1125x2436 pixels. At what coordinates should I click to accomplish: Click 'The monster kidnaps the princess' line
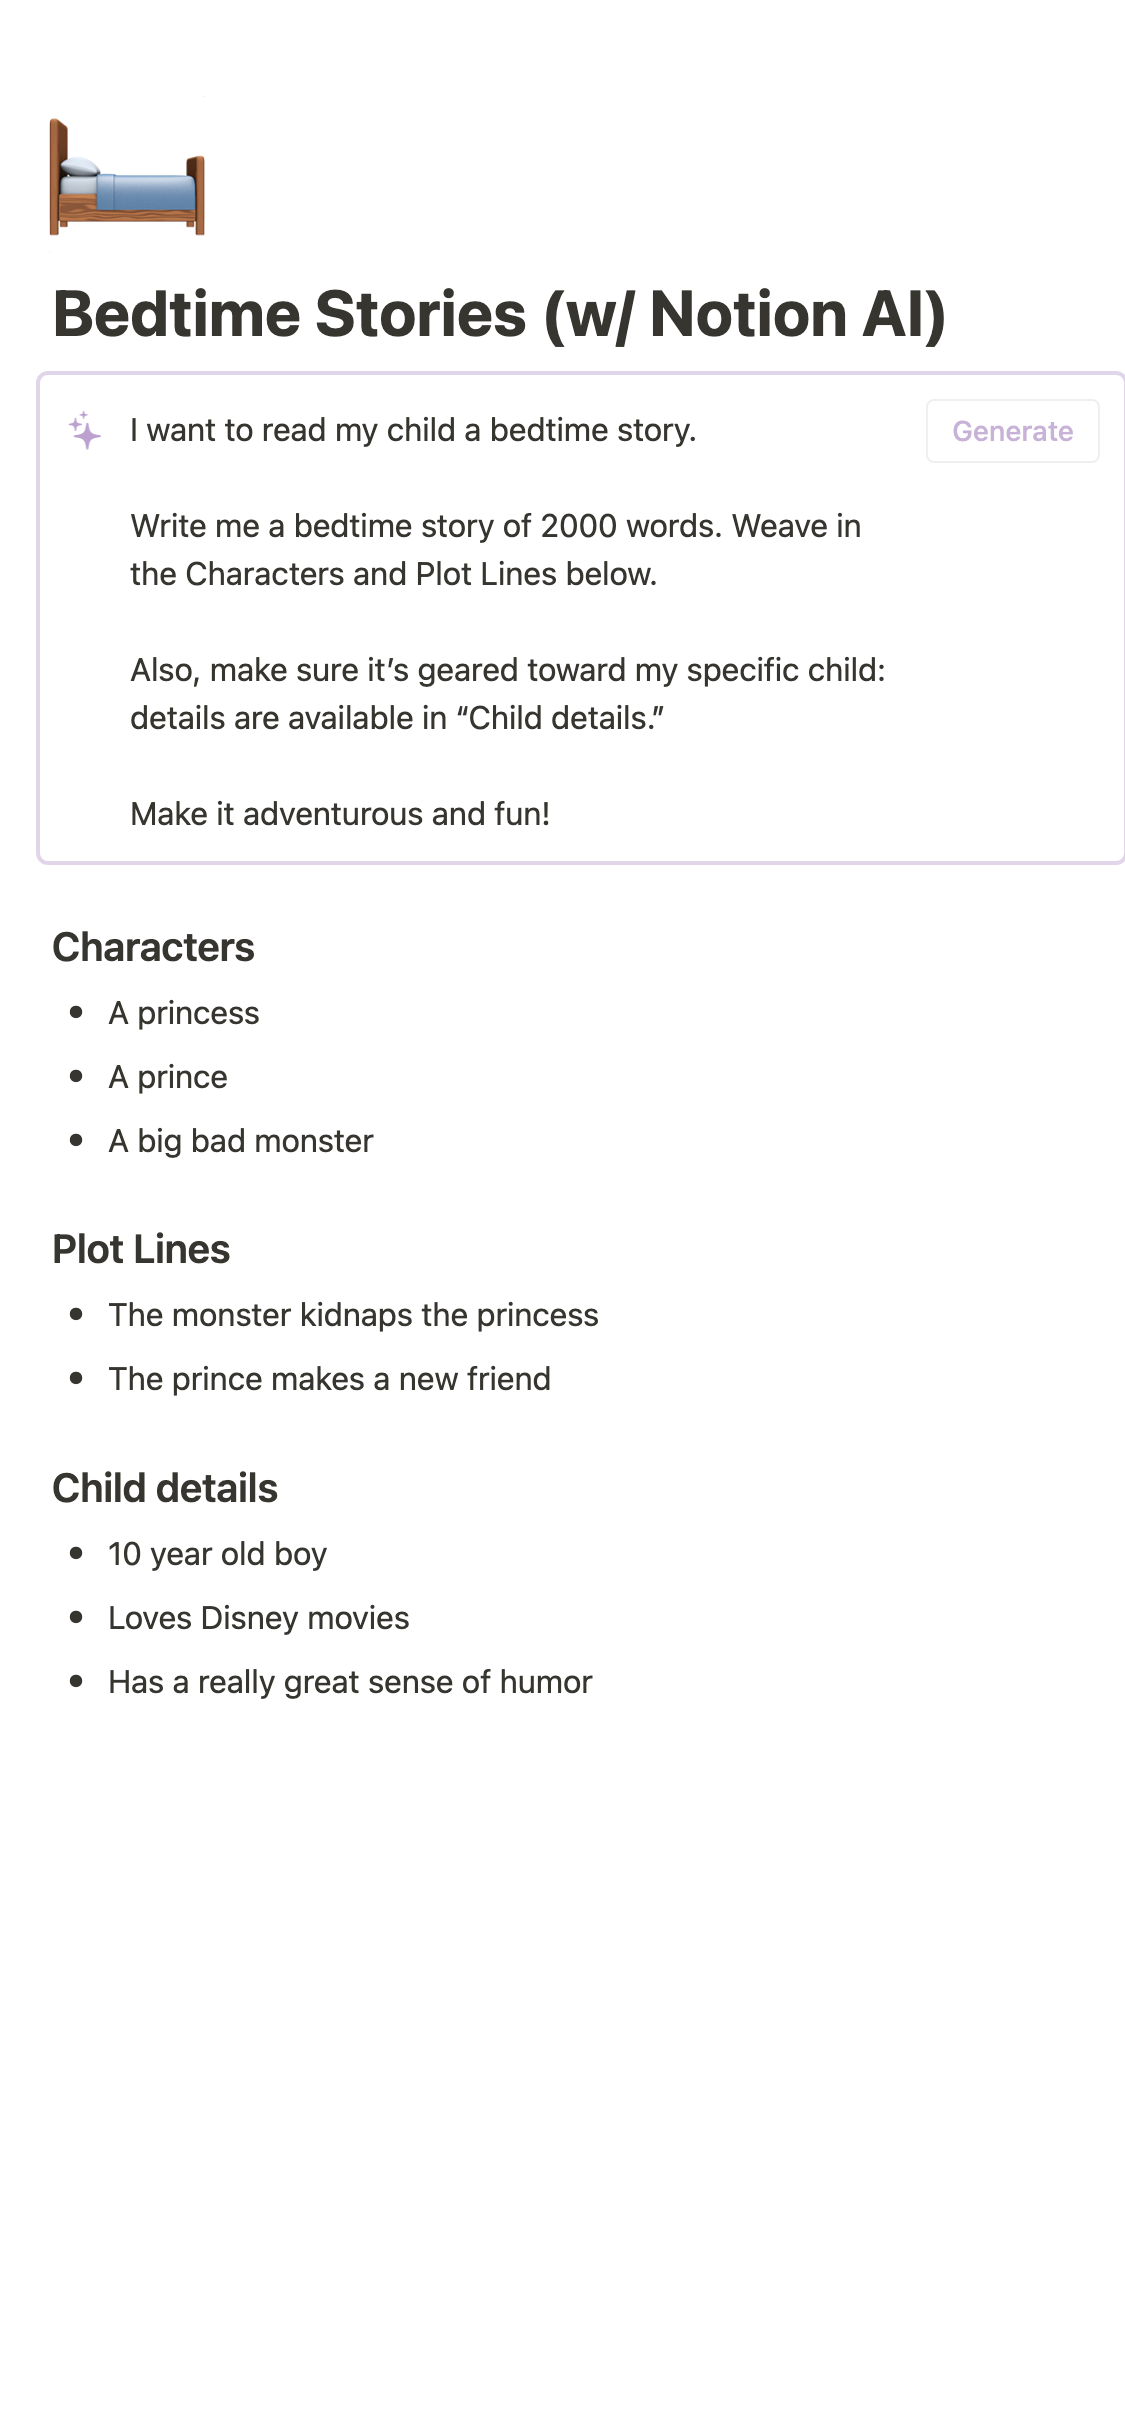[x=353, y=1315]
